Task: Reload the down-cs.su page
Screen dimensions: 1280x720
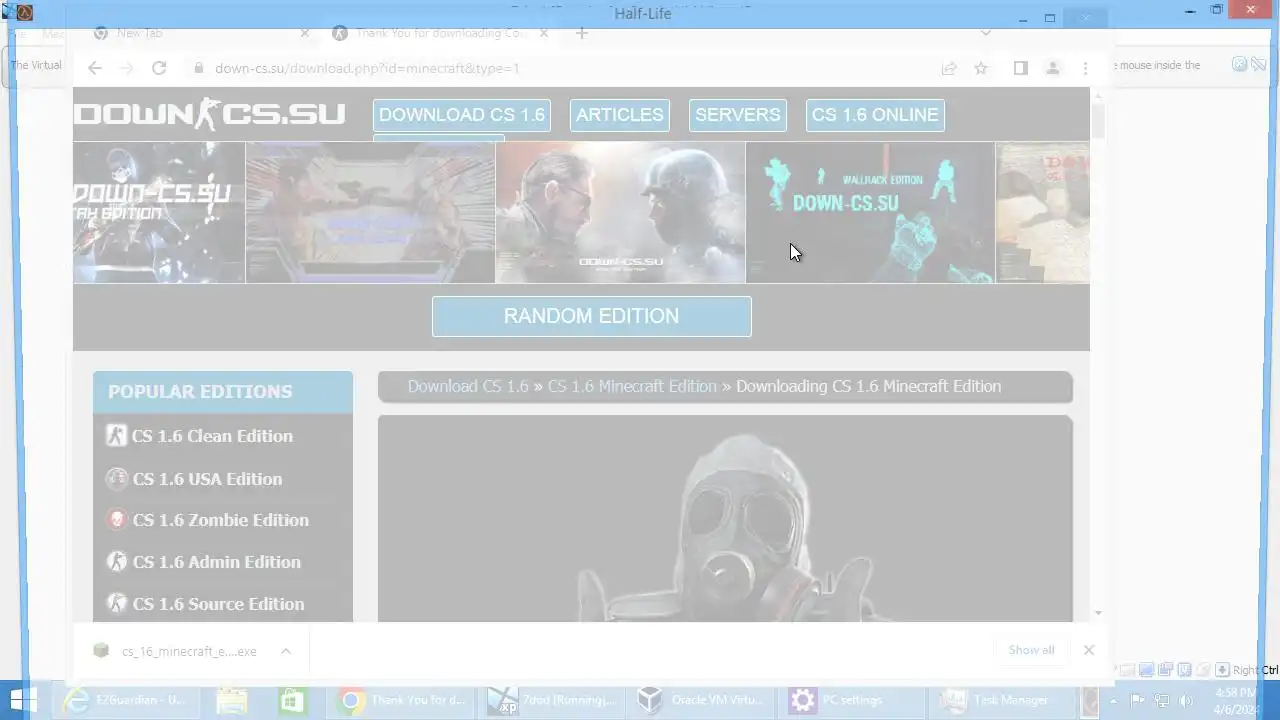Action: click(x=159, y=68)
